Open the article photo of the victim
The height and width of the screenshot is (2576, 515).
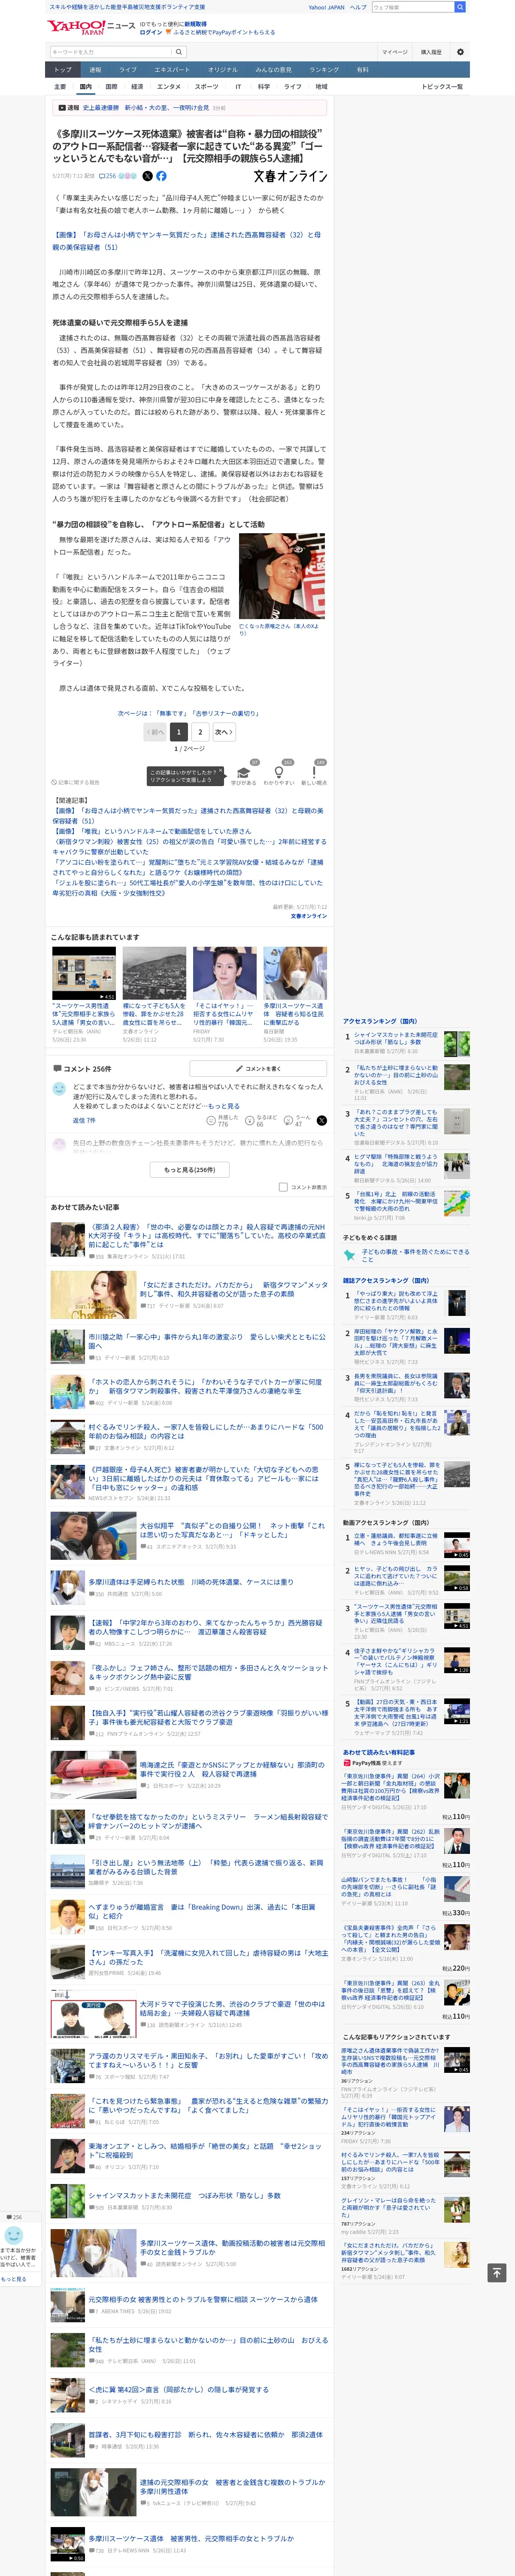281,576
